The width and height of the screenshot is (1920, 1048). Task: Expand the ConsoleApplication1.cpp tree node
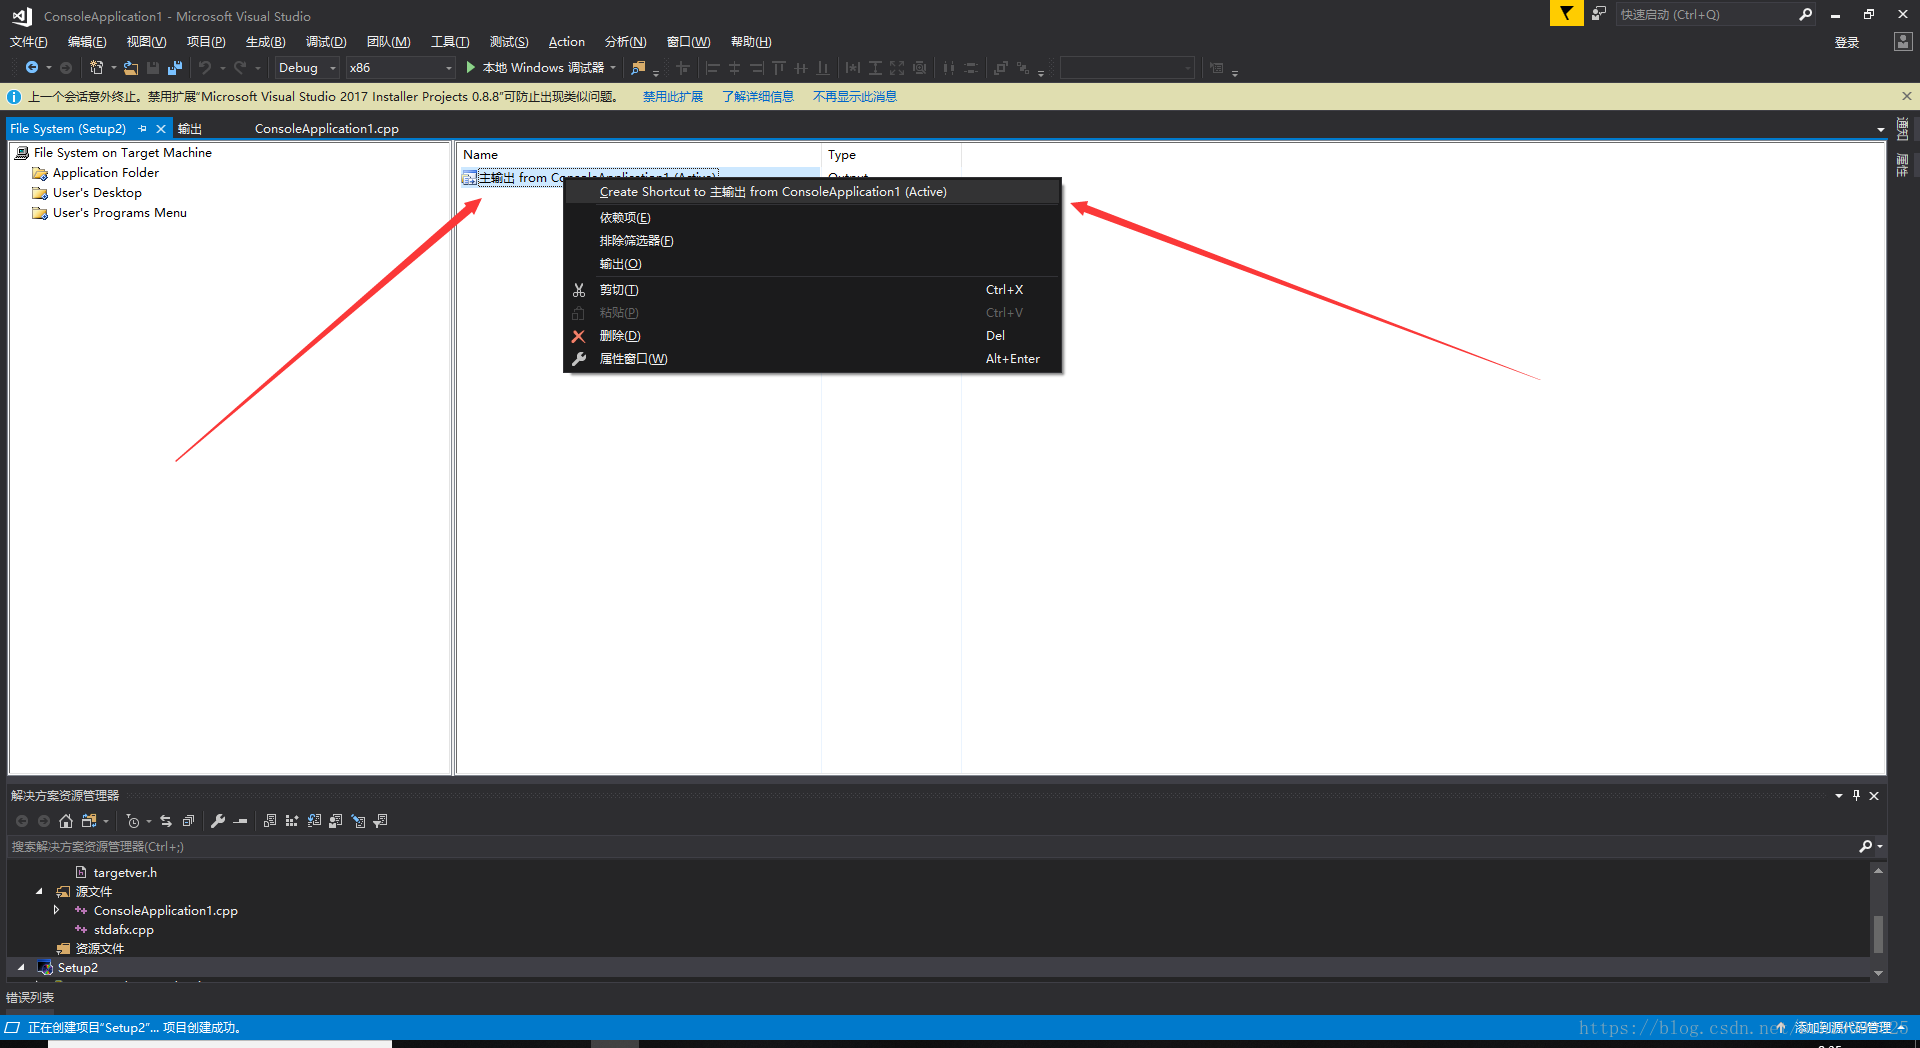pos(57,910)
